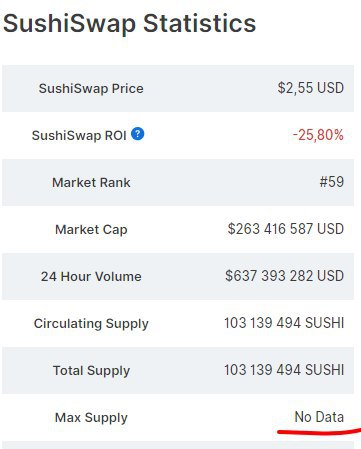The width and height of the screenshot is (361, 449).
Task: Select the Total Supply label
Action: click(91, 371)
